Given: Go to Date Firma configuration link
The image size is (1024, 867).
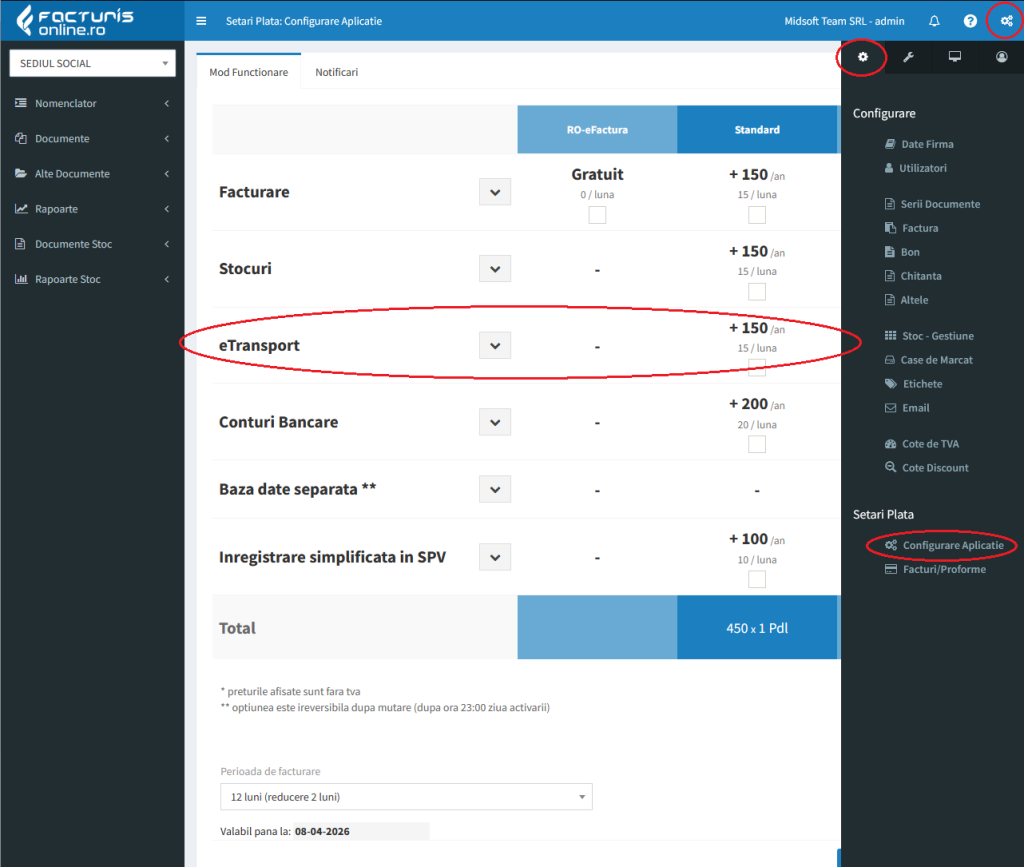Looking at the screenshot, I should pyautogui.click(x=927, y=144).
